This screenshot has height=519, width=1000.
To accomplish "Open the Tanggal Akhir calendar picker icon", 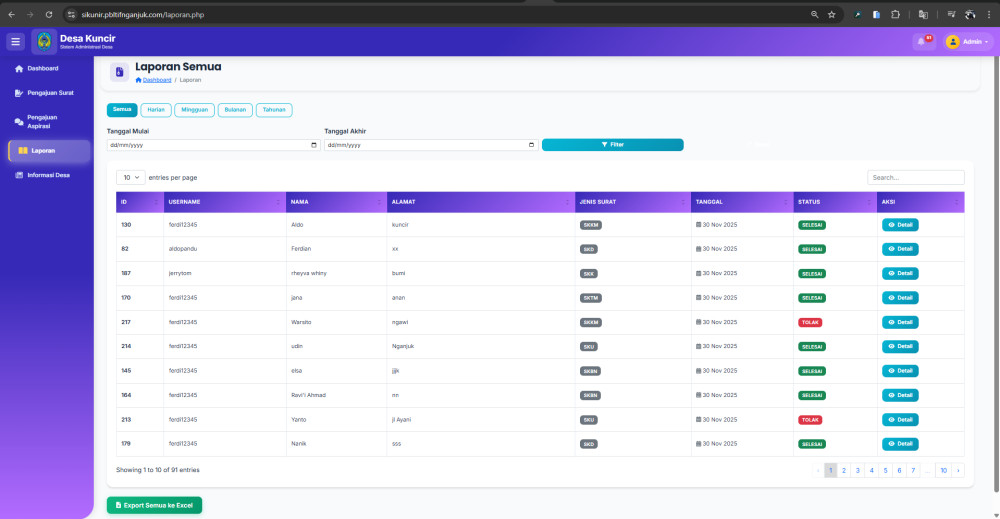I will click(x=531, y=145).
